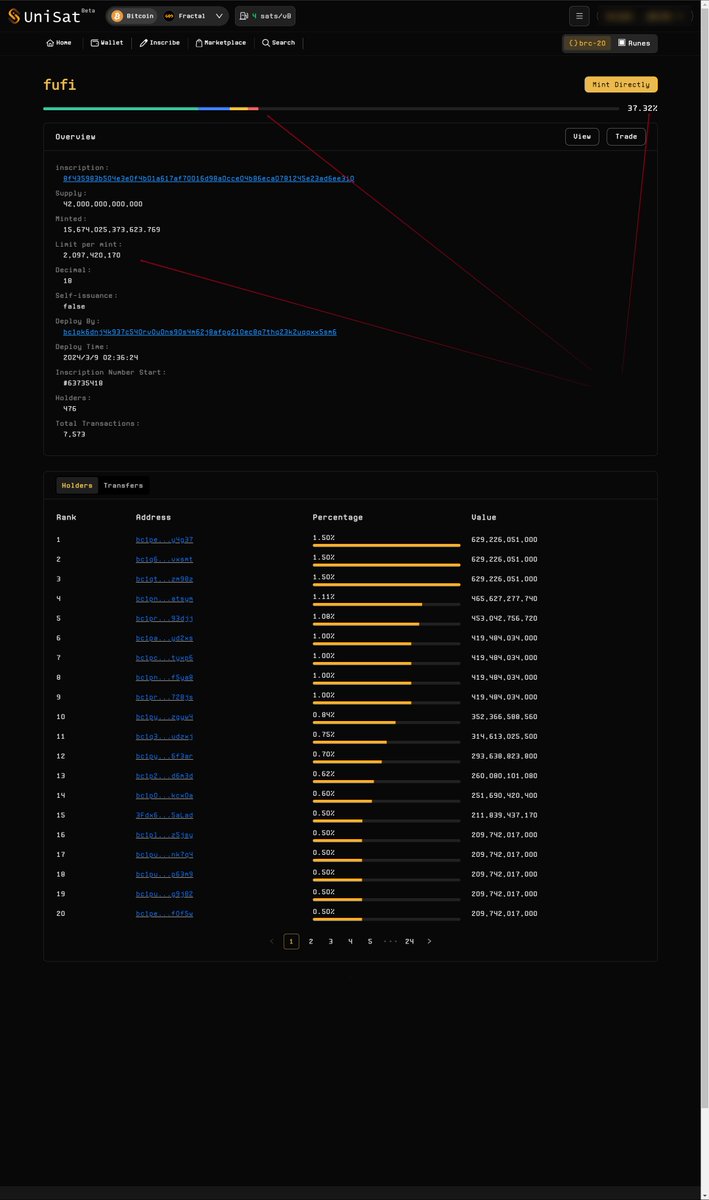The height and width of the screenshot is (1200, 709).
Task: Open rank 1 holder address bc1pe...u4g37
Action: coord(165,540)
